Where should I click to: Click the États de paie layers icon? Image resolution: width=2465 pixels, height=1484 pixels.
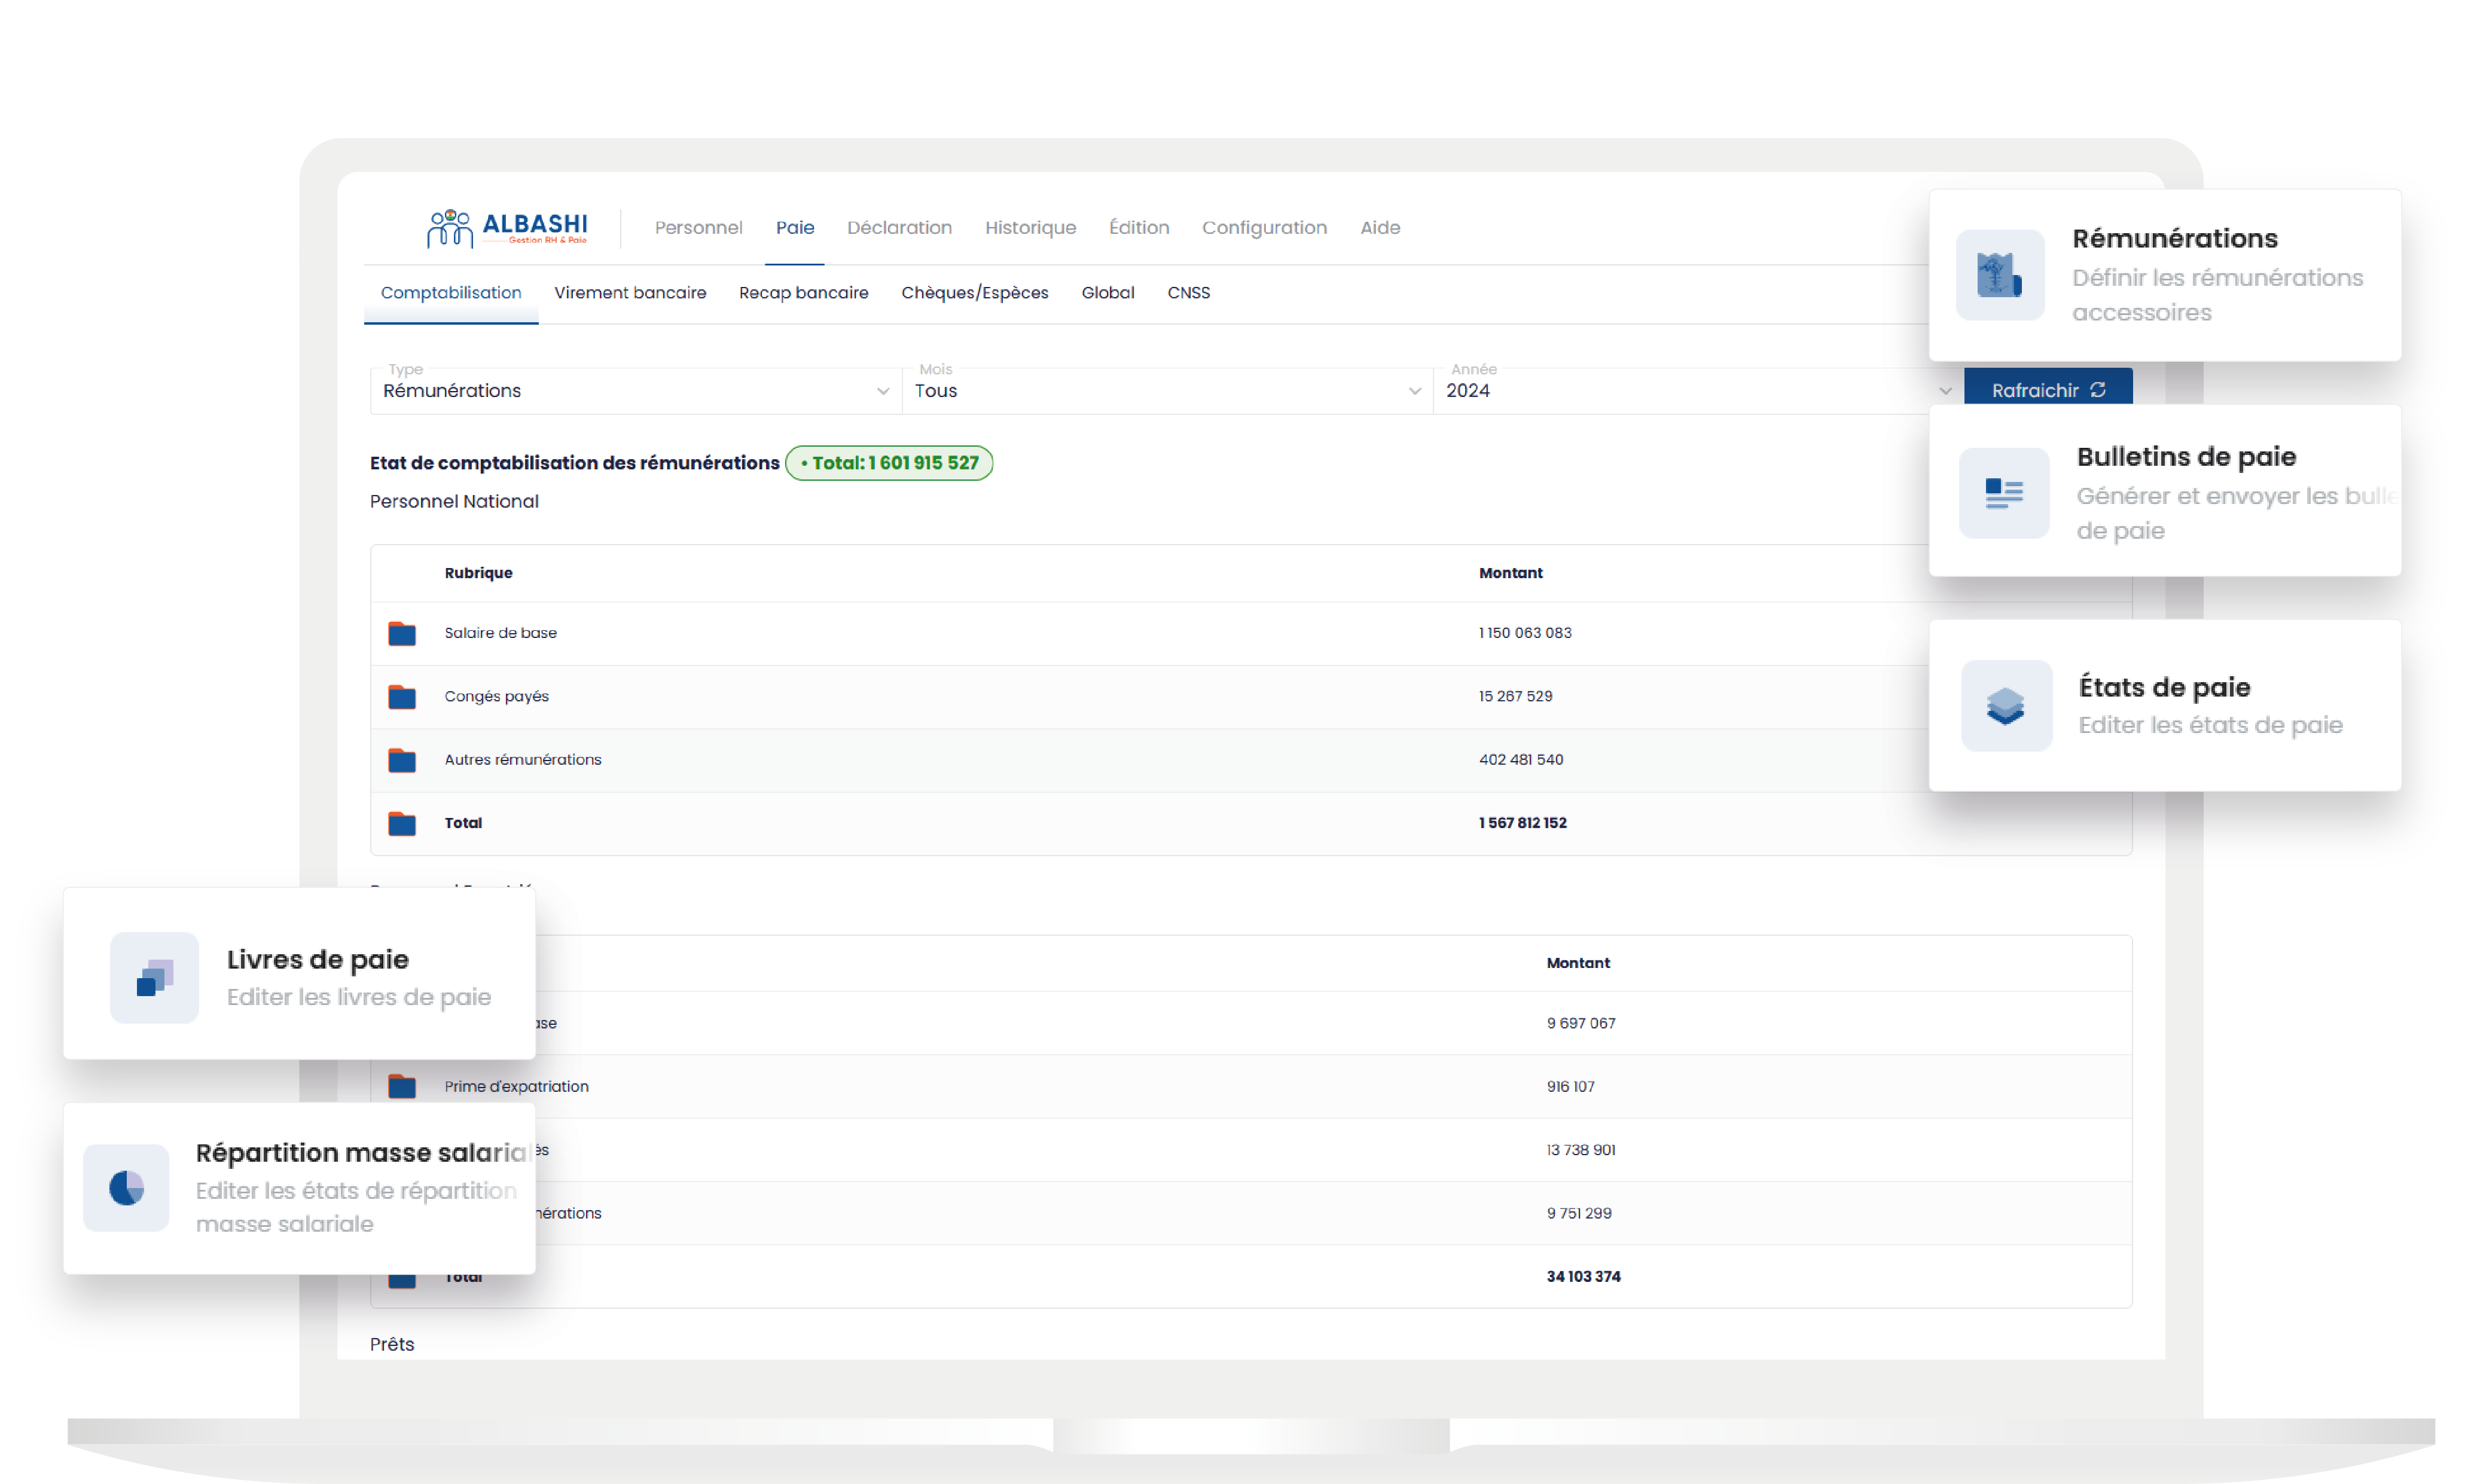(2005, 706)
